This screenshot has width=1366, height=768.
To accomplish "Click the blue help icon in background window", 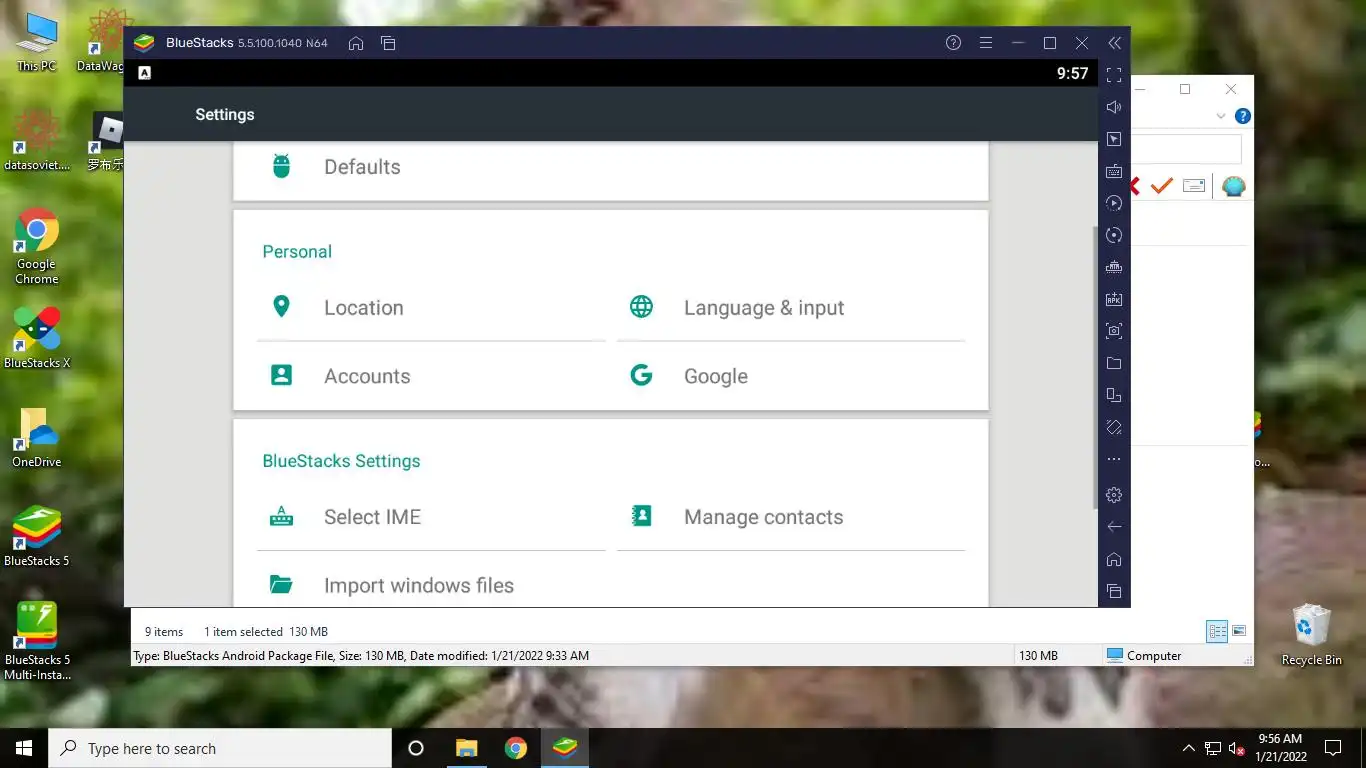I will (x=1242, y=116).
